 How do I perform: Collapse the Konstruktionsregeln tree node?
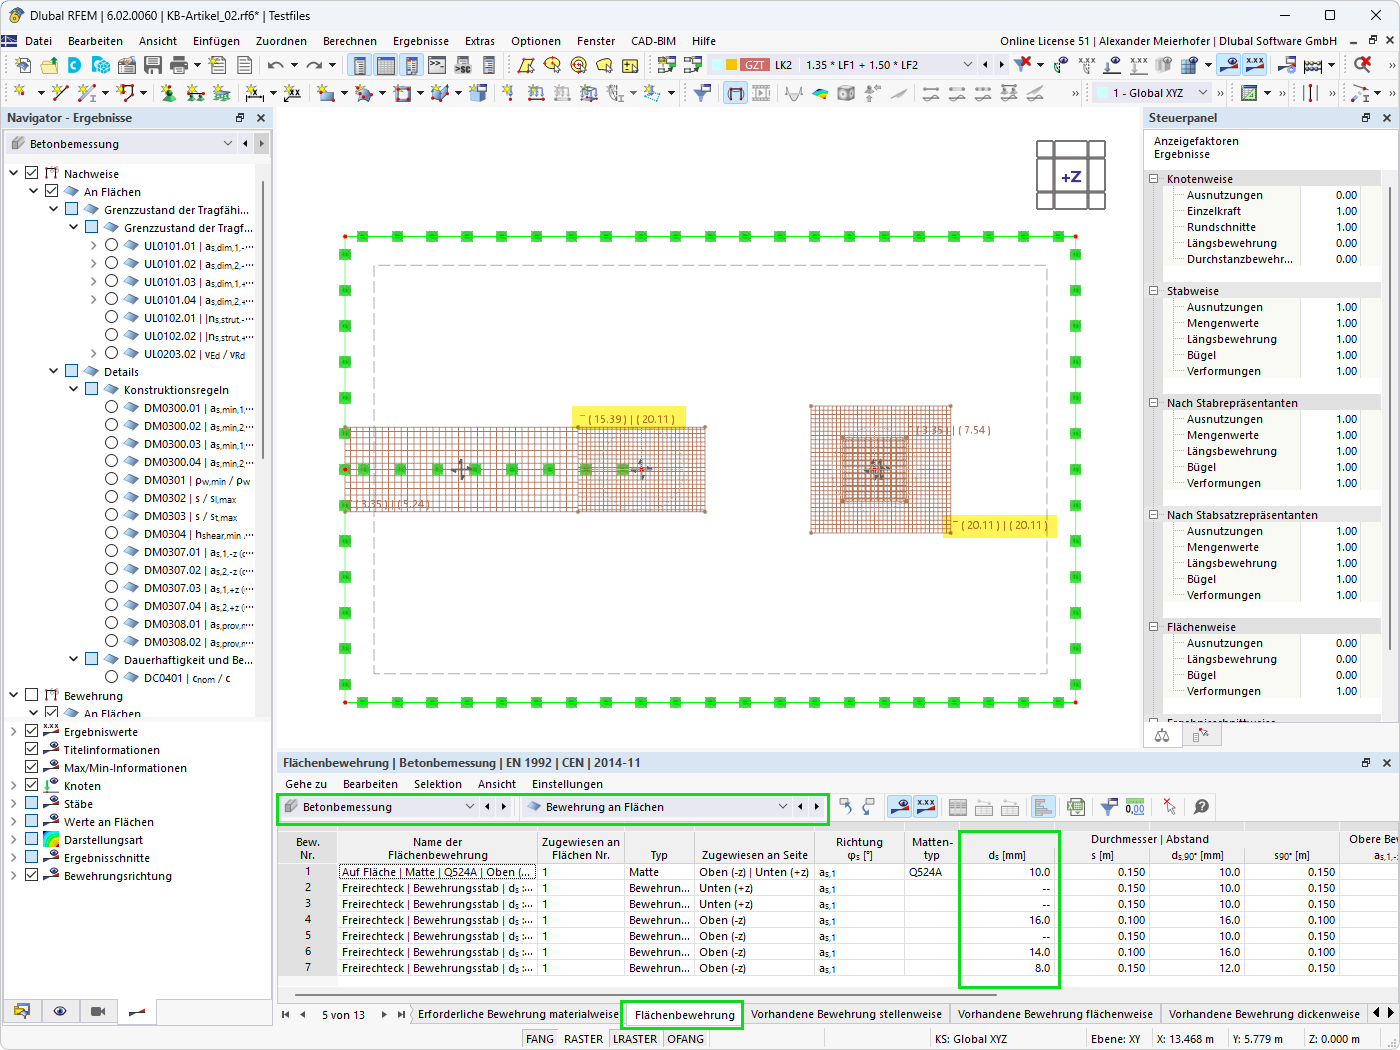73,389
